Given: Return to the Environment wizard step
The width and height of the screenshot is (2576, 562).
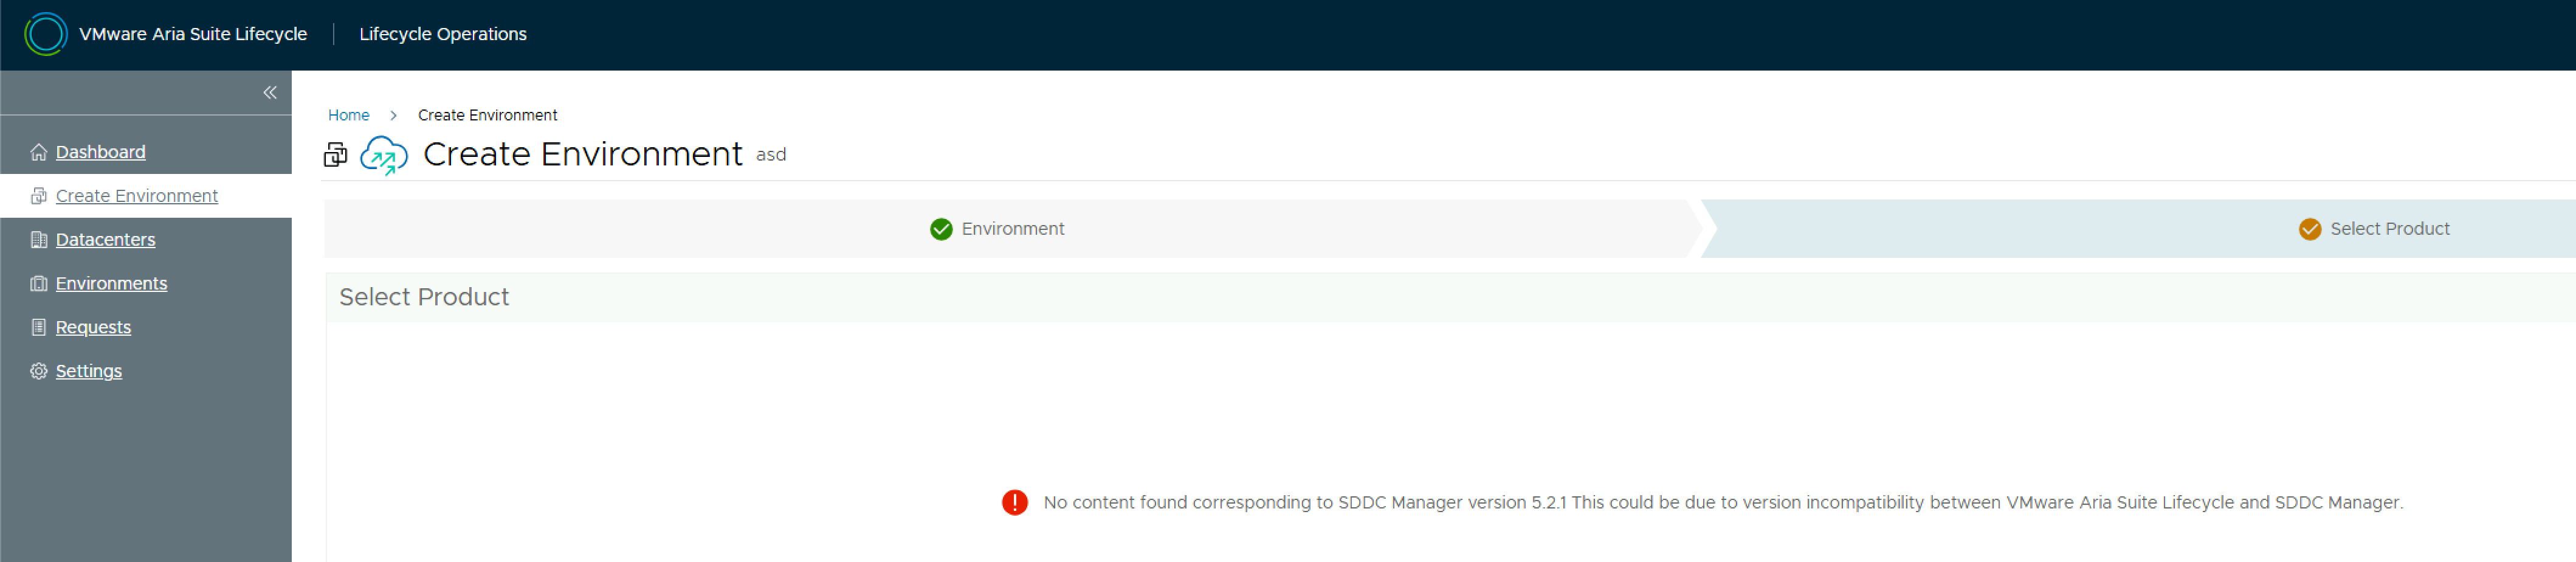Looking at the screenshot, I should point(1012,229).
